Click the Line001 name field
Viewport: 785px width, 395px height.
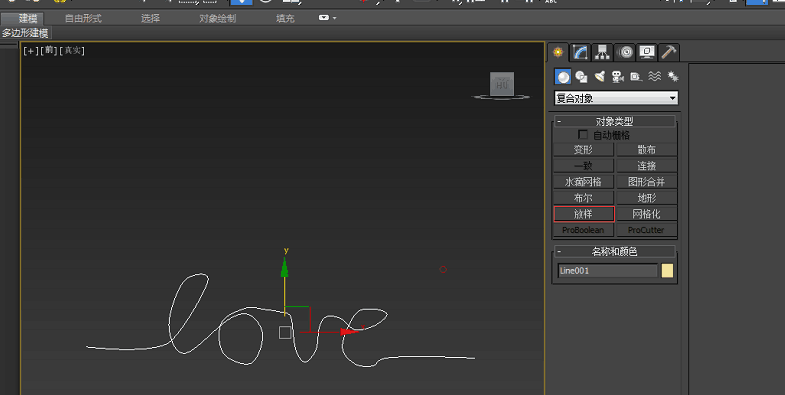click(607, 271)
